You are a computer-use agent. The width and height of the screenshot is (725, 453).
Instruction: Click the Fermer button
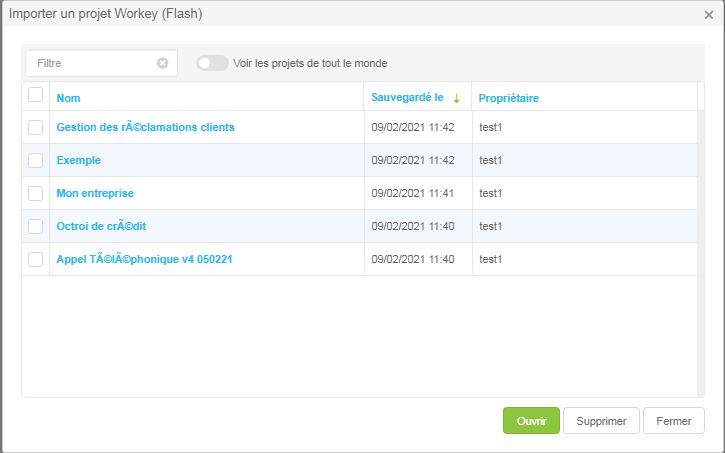673,421
